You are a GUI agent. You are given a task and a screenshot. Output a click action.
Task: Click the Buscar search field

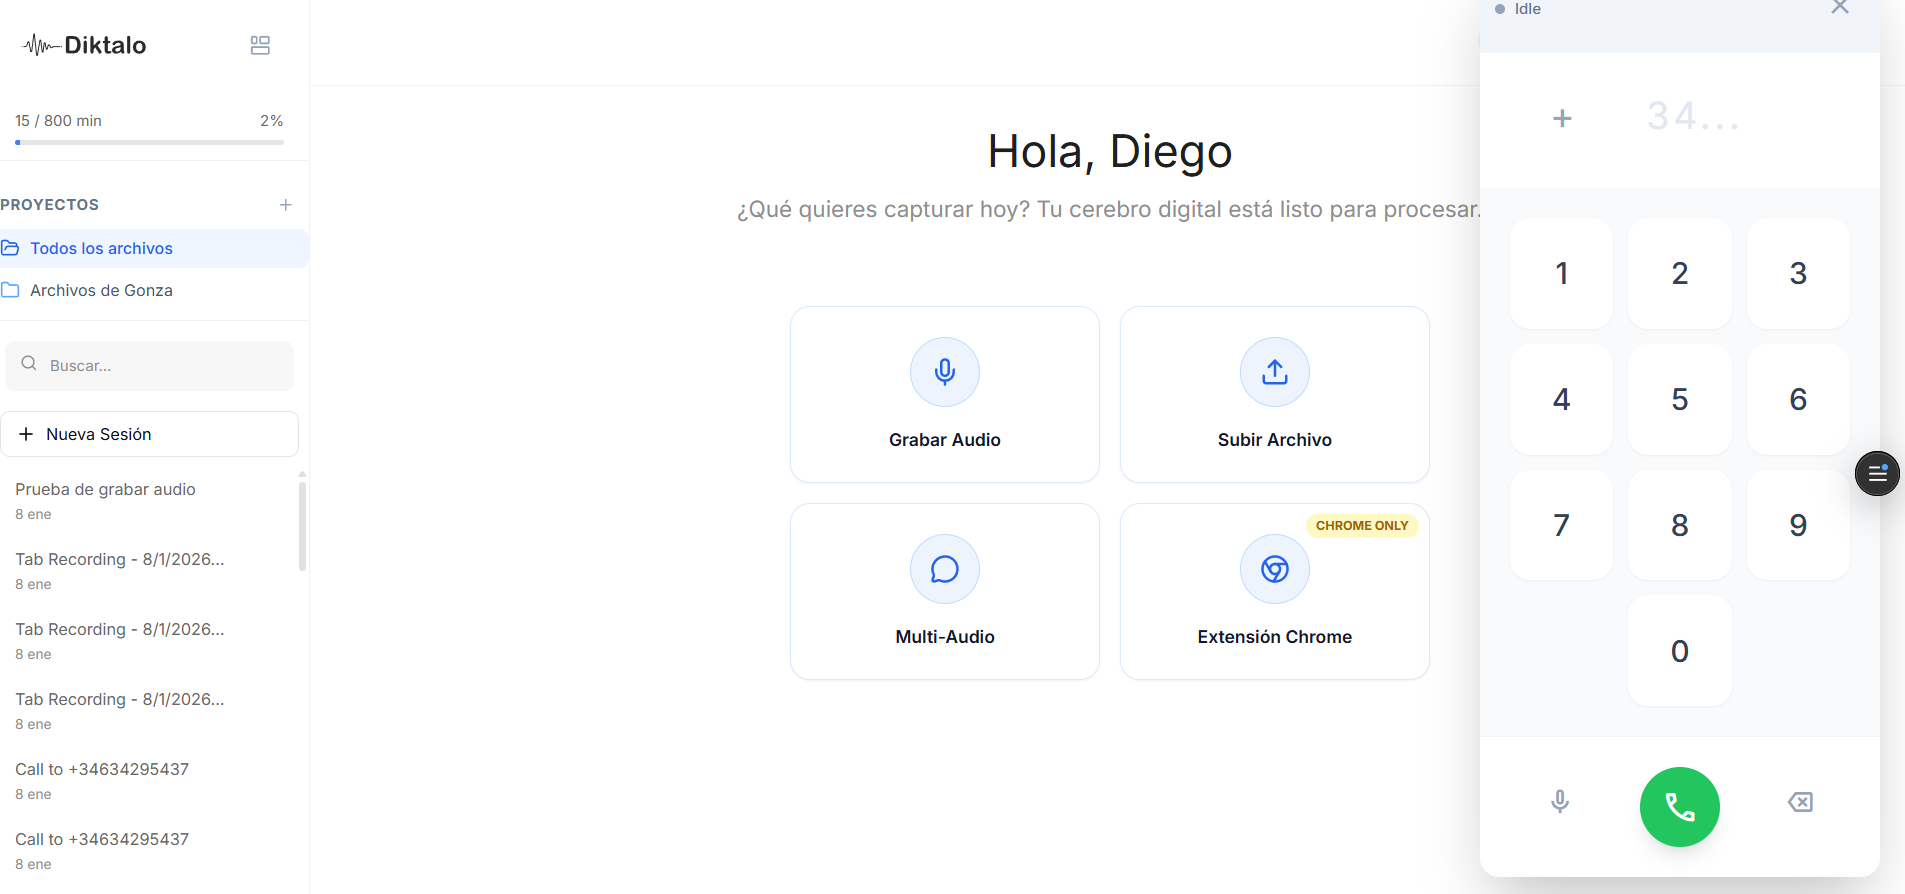(x=150, y=366)
